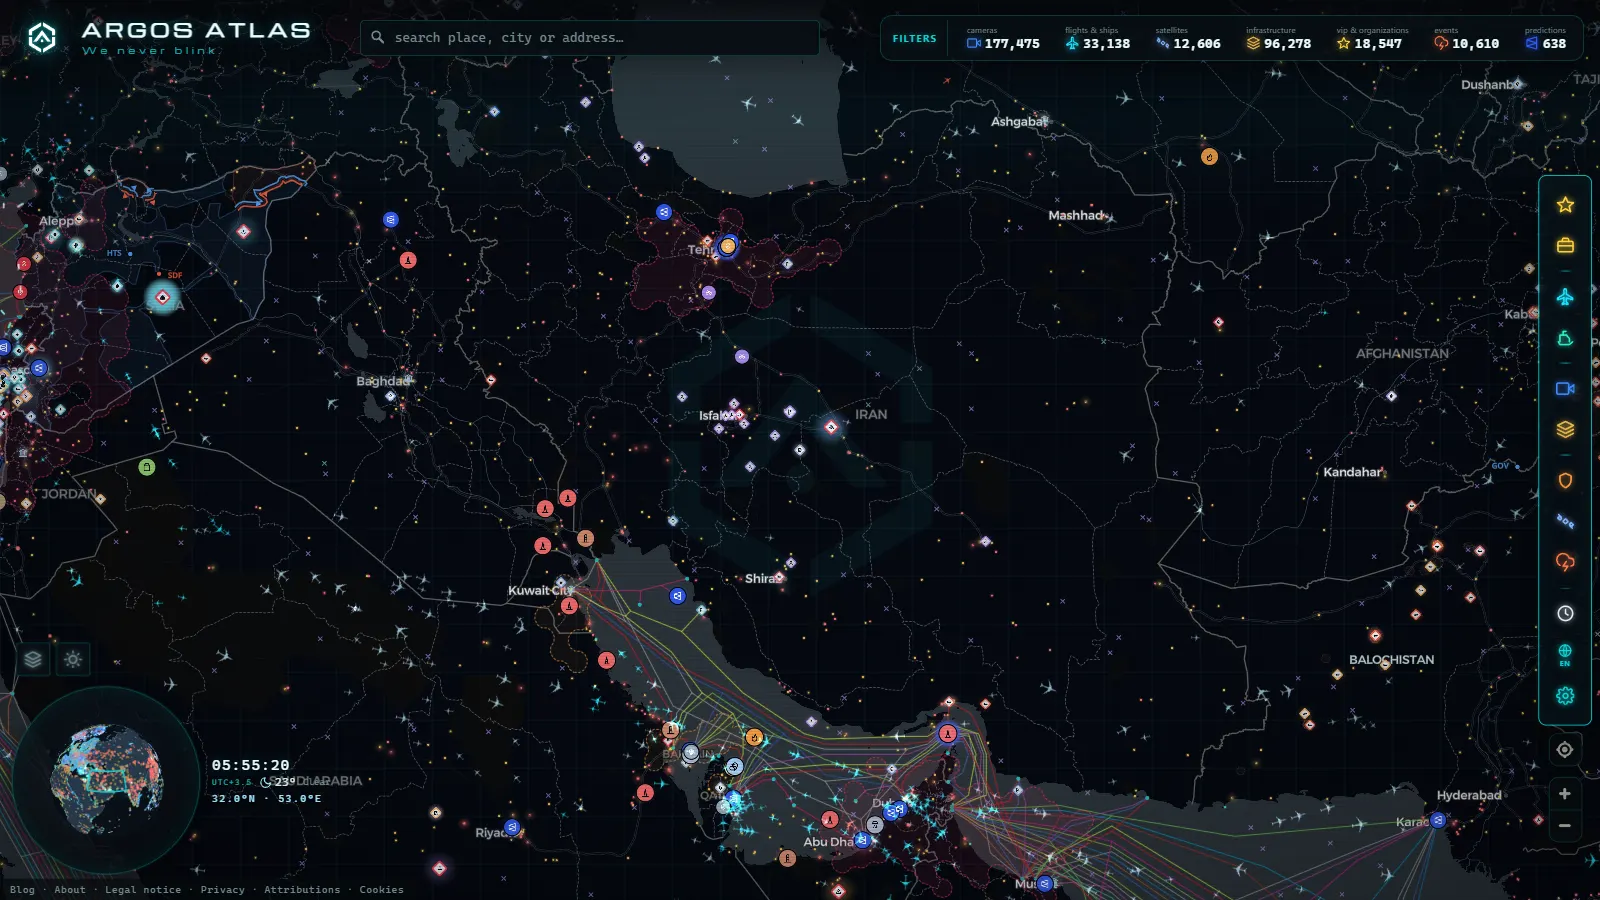Viewport: 1600px width, 900px height.
Task: Open map layers button at bottom left
Action: click(x=33, y=659)
